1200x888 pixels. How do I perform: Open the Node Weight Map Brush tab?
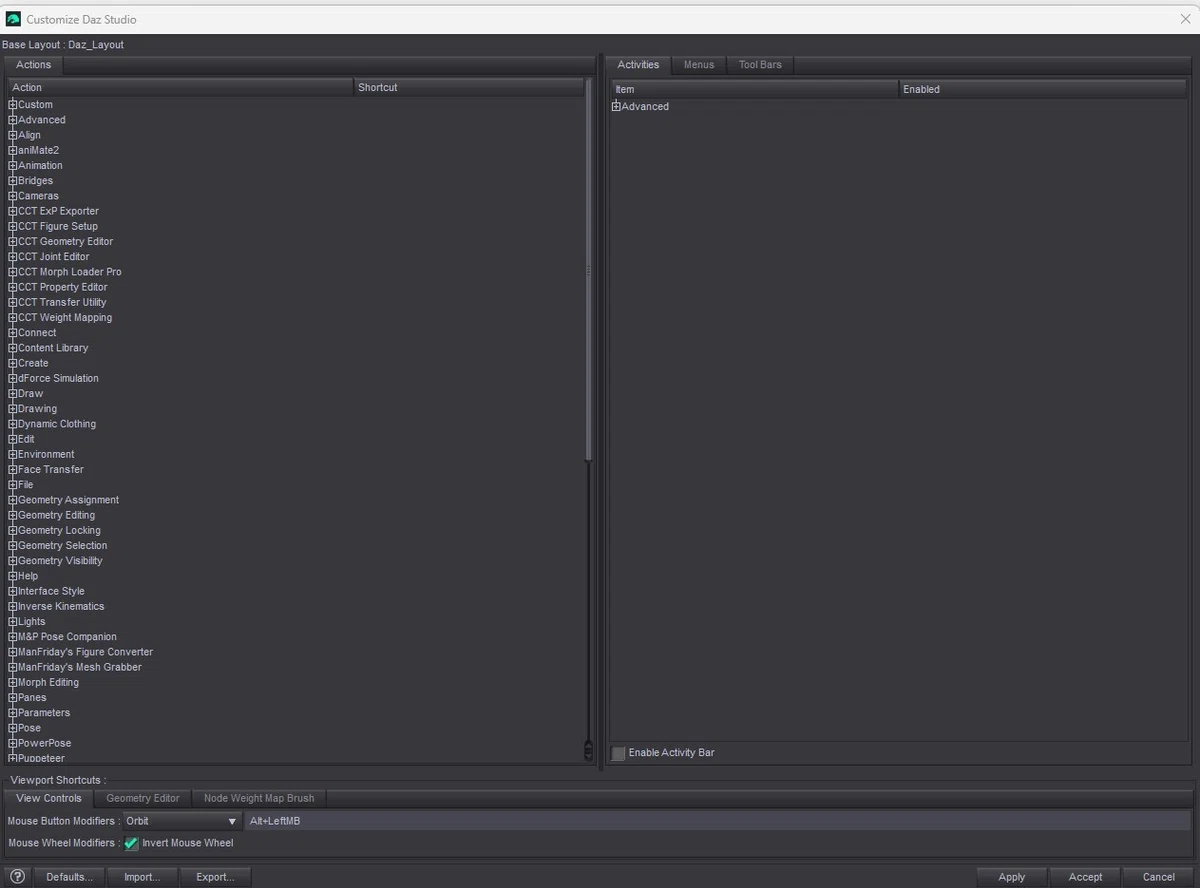[x=259, y=798]
